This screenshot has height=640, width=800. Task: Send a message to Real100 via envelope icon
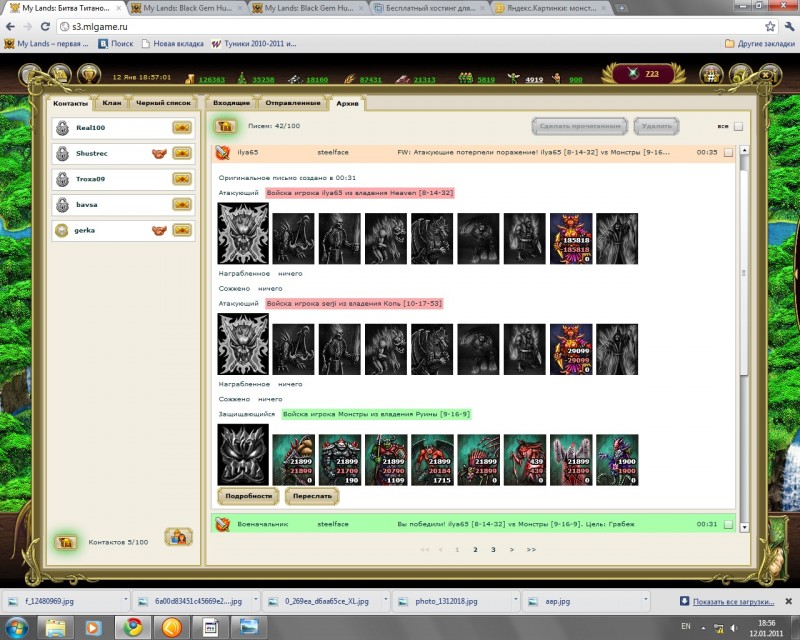(x=182, y=127)
